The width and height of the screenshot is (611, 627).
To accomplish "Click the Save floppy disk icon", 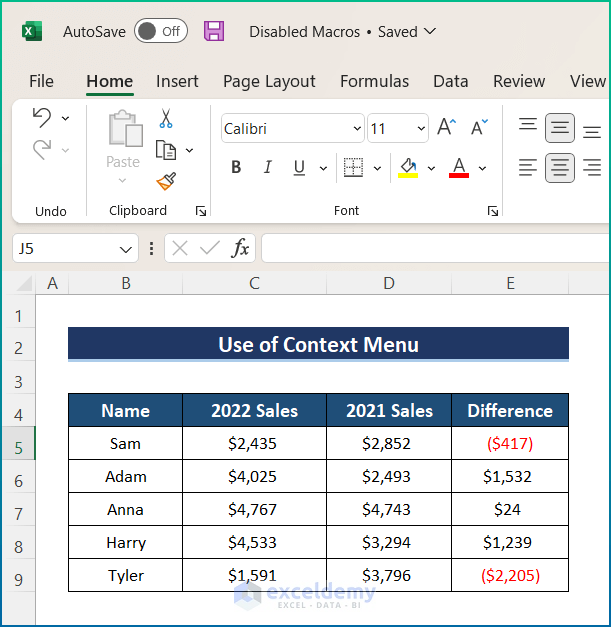I will pos(214,31).
